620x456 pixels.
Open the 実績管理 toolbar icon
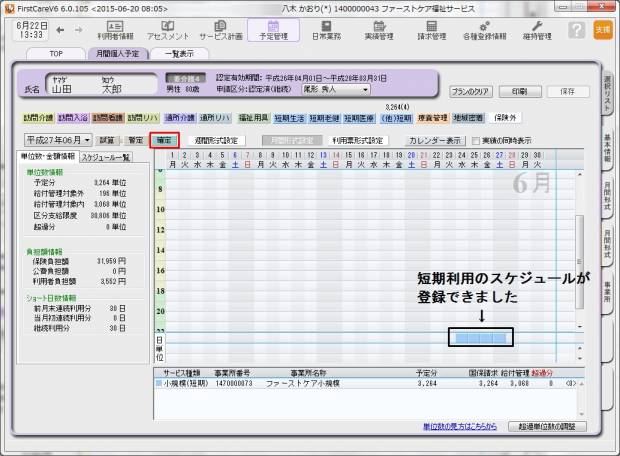point(377,30)
